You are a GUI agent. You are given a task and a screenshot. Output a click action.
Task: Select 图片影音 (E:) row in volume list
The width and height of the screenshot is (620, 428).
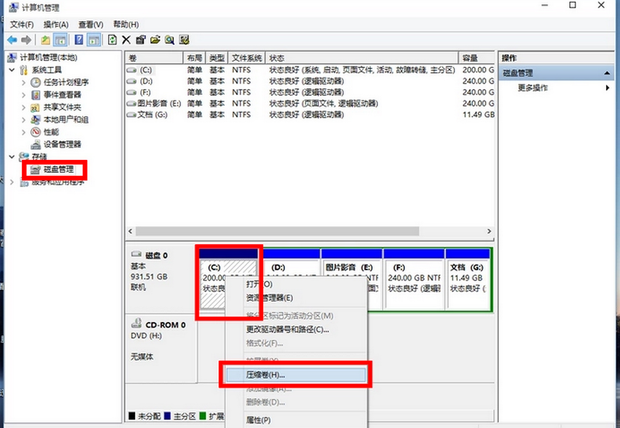coord(310,104)
